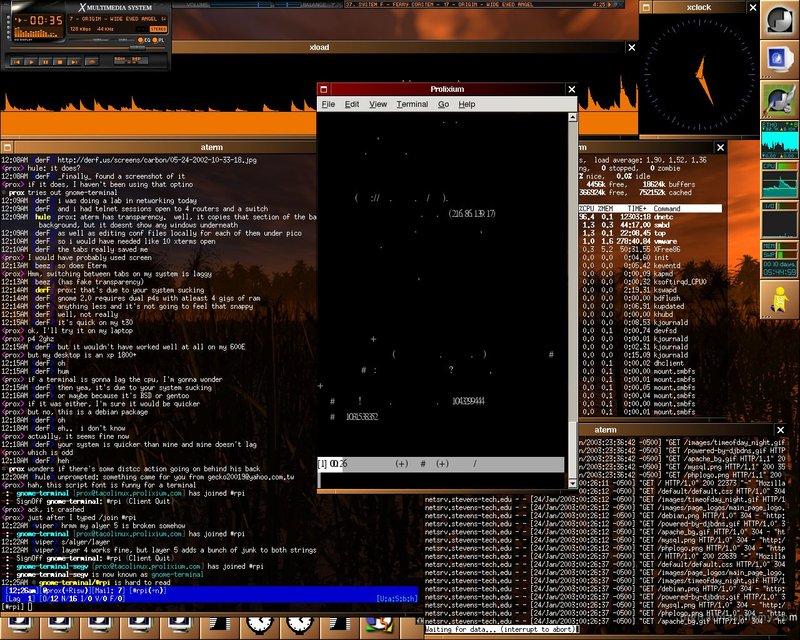Click Prolixium window menu icon in titlebar
The width and height of the screenshot is (800, 640).
323,89
